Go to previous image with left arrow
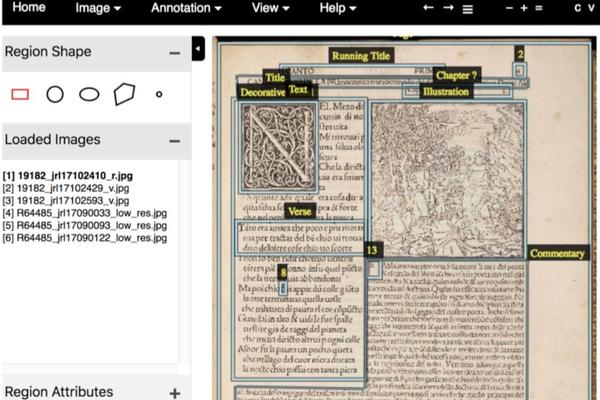Screen dimensions: 600x400 pos(428,8)
